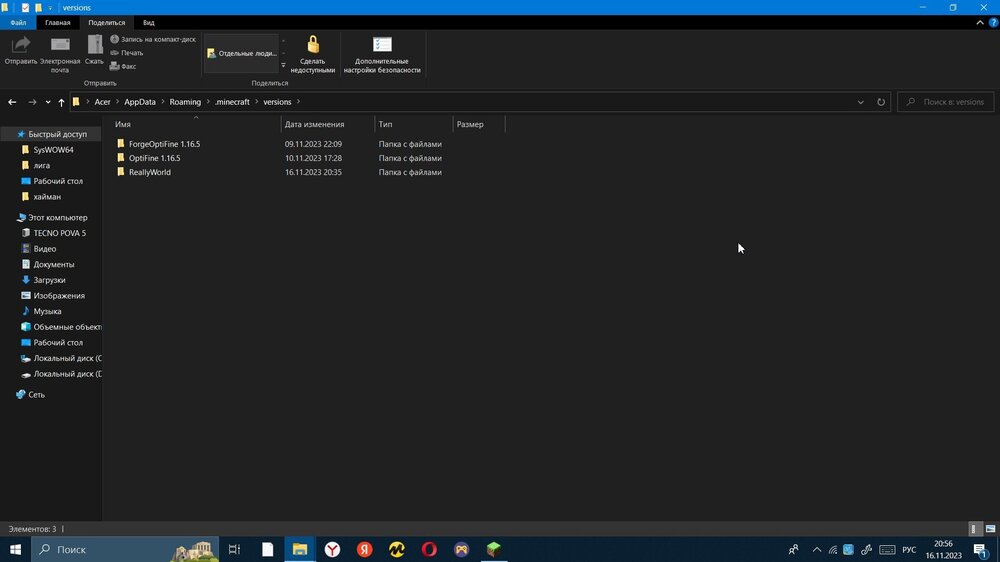Click AppData in the address path
Viewport: 1000px width, 562px height.
[140, 102]
